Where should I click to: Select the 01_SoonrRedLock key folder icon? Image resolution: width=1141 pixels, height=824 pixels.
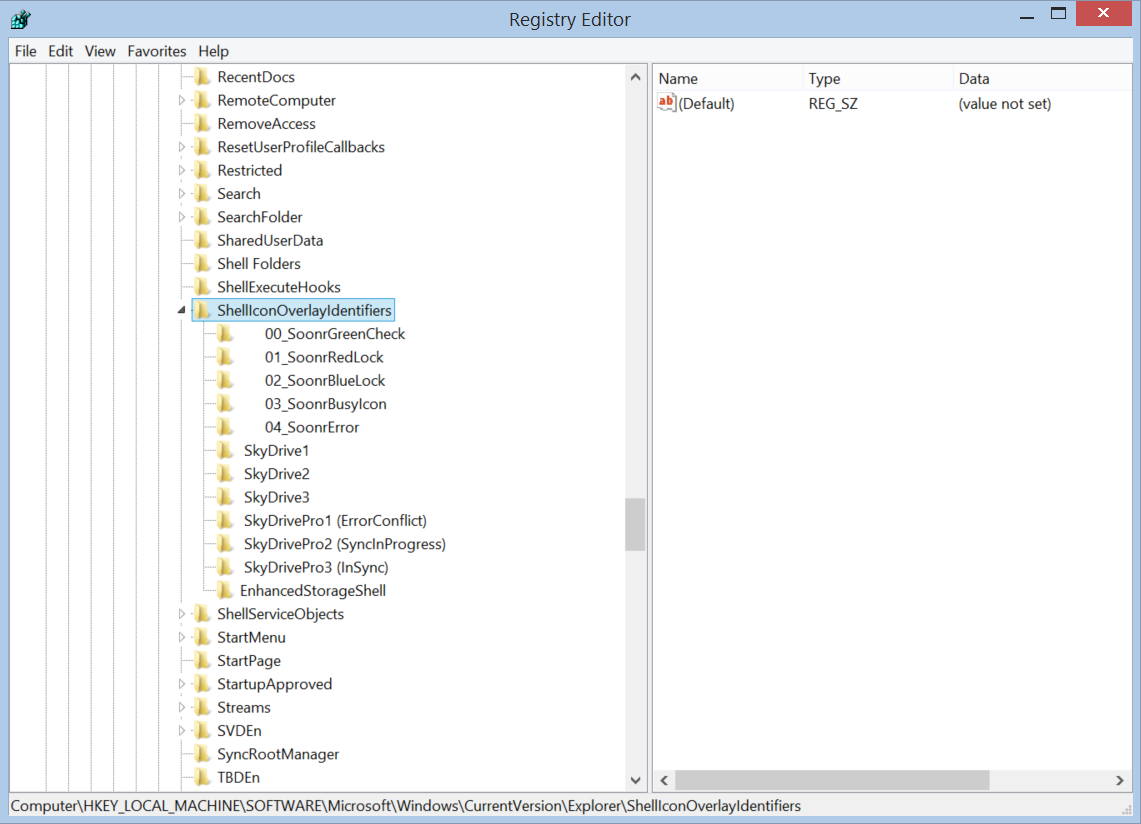(226, 357)
